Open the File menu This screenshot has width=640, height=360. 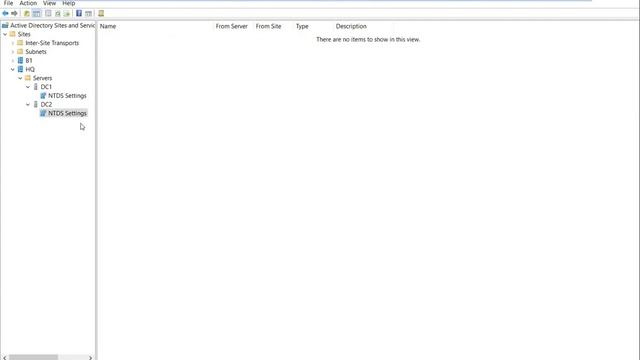tap(8, 3)
